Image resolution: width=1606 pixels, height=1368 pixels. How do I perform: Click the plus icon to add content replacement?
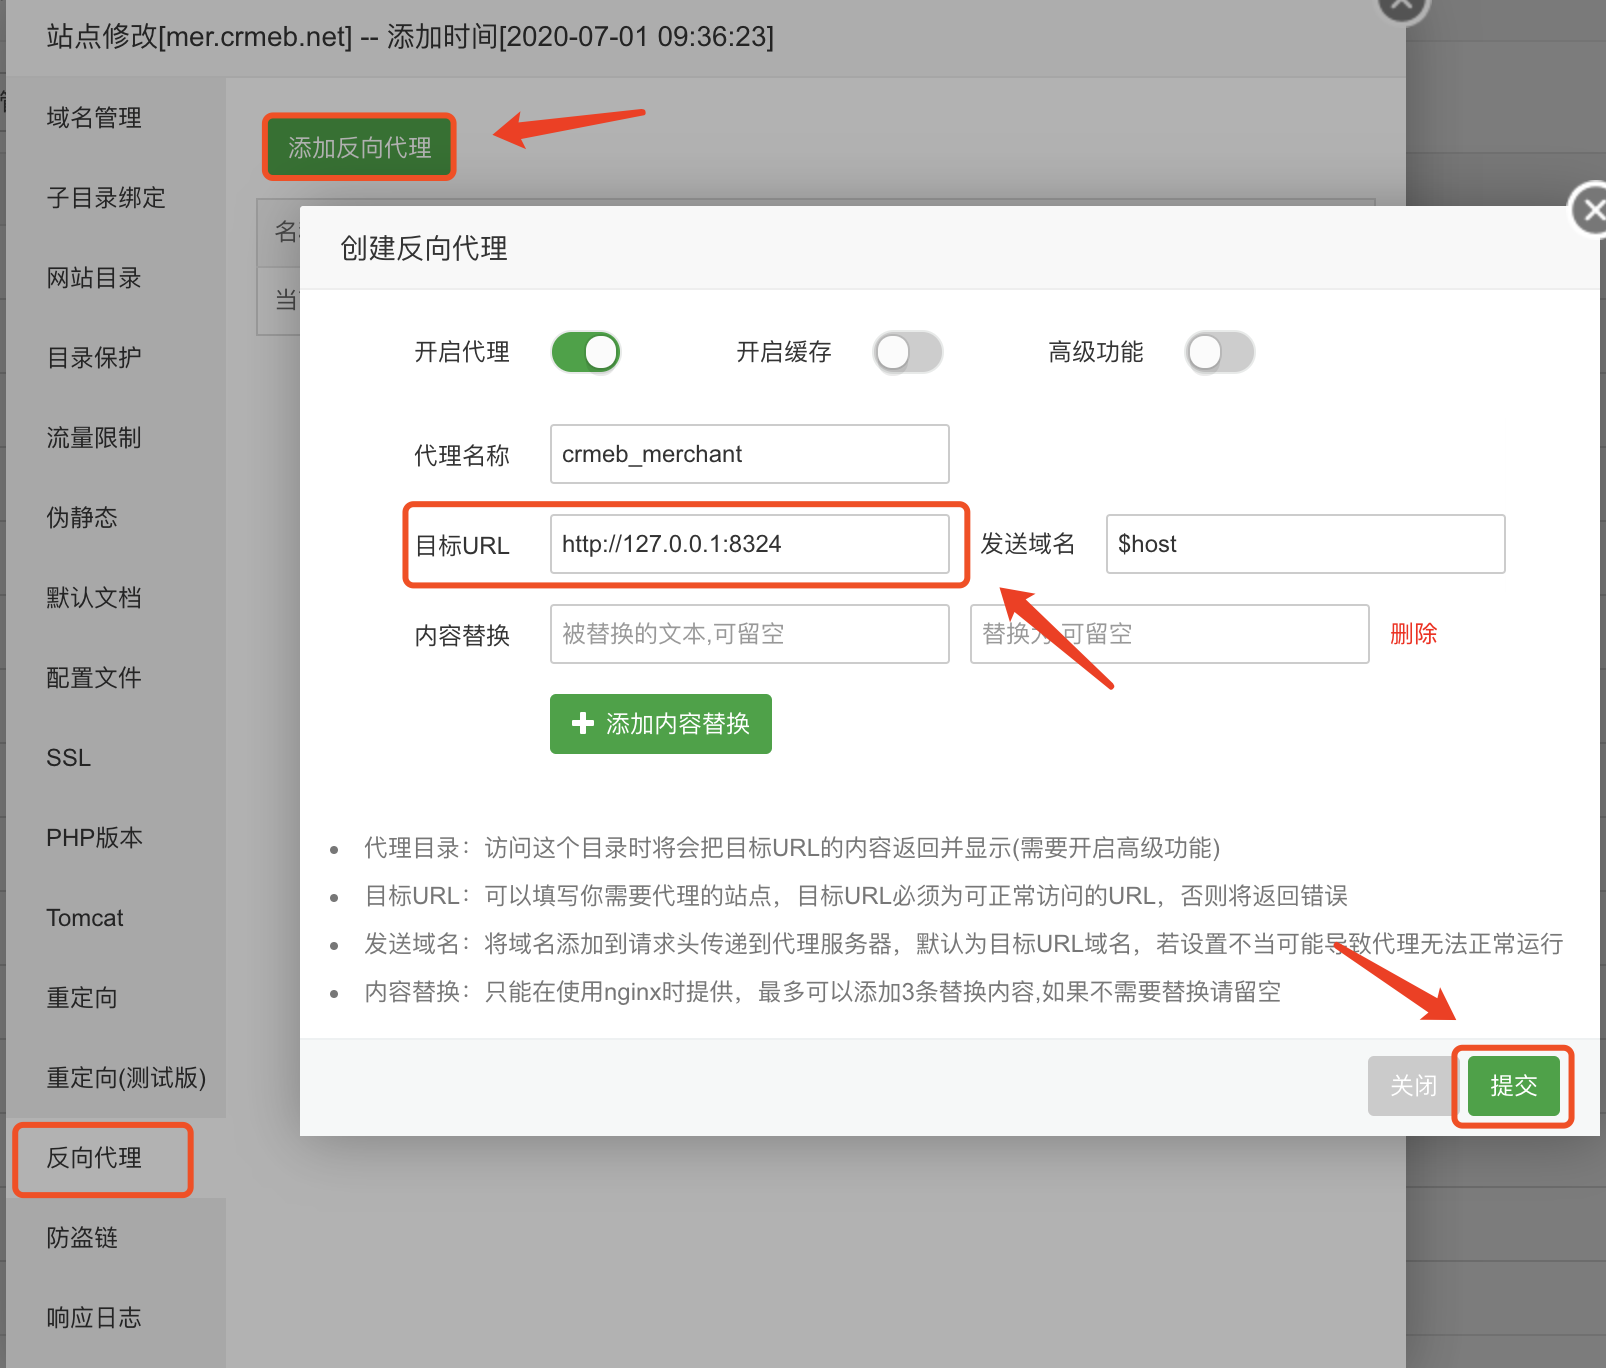(x=582, y=723)
